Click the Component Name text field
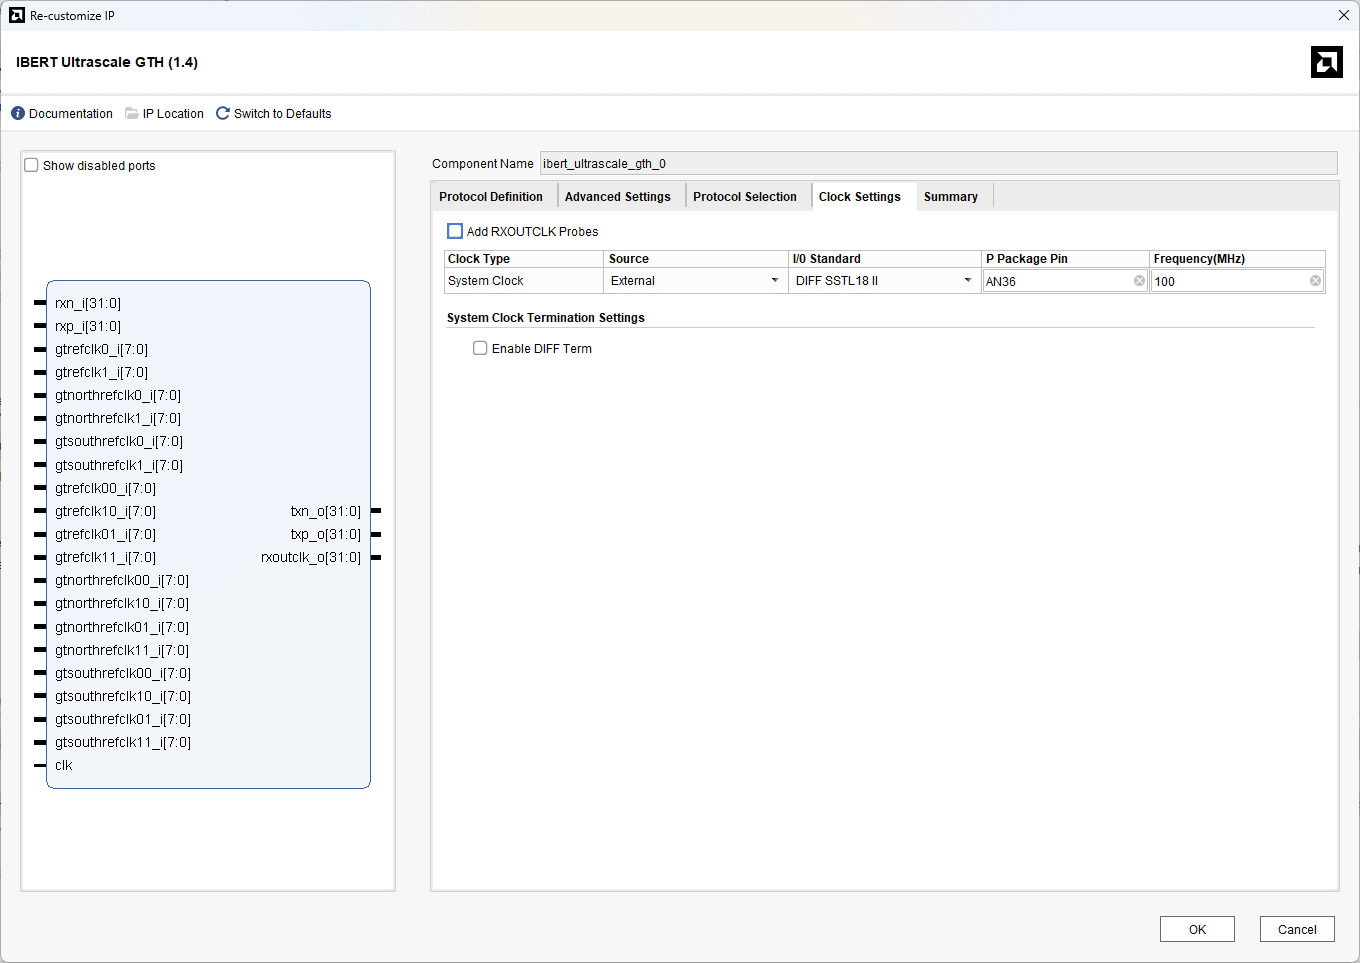 [937, 164]
